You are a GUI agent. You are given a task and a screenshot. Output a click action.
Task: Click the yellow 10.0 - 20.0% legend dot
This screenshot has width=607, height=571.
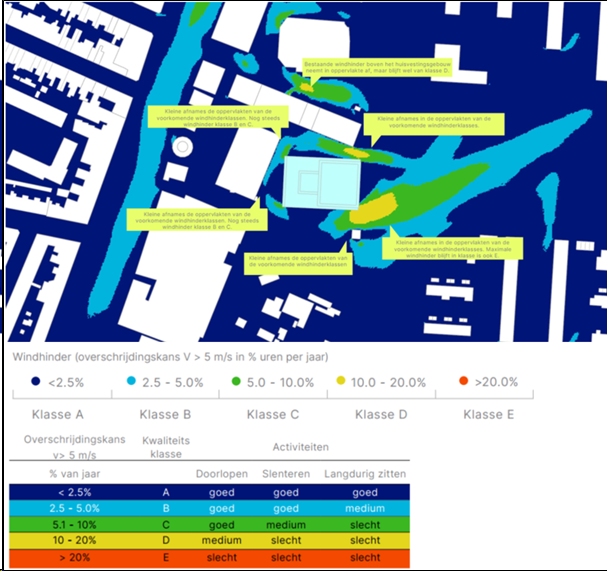341,381
